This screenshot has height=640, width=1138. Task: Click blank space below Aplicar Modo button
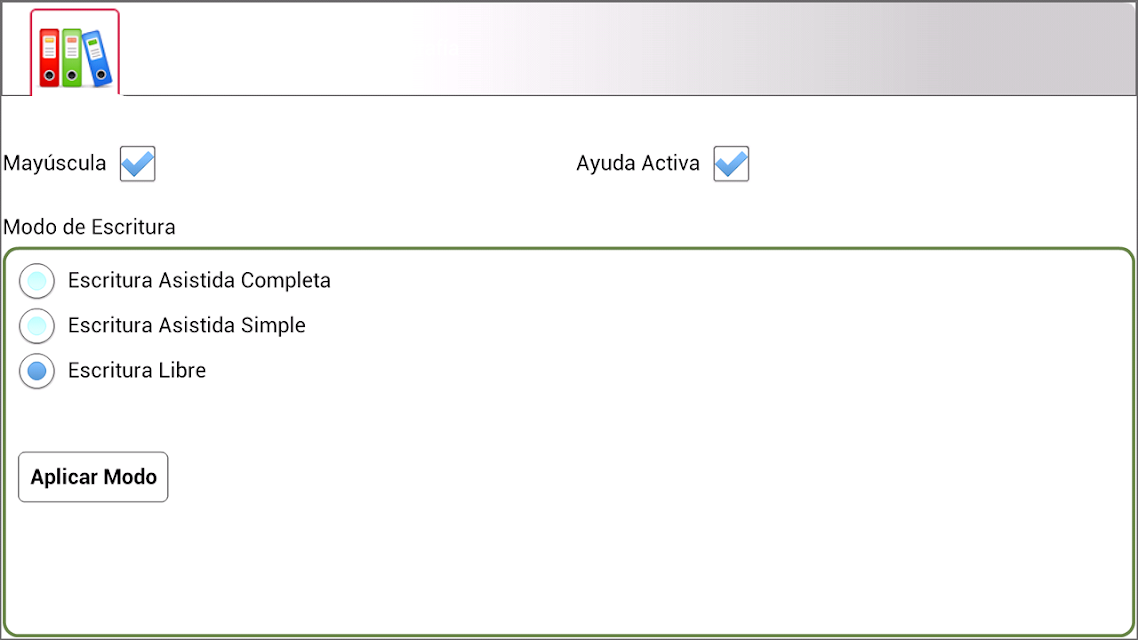point(569,568)
